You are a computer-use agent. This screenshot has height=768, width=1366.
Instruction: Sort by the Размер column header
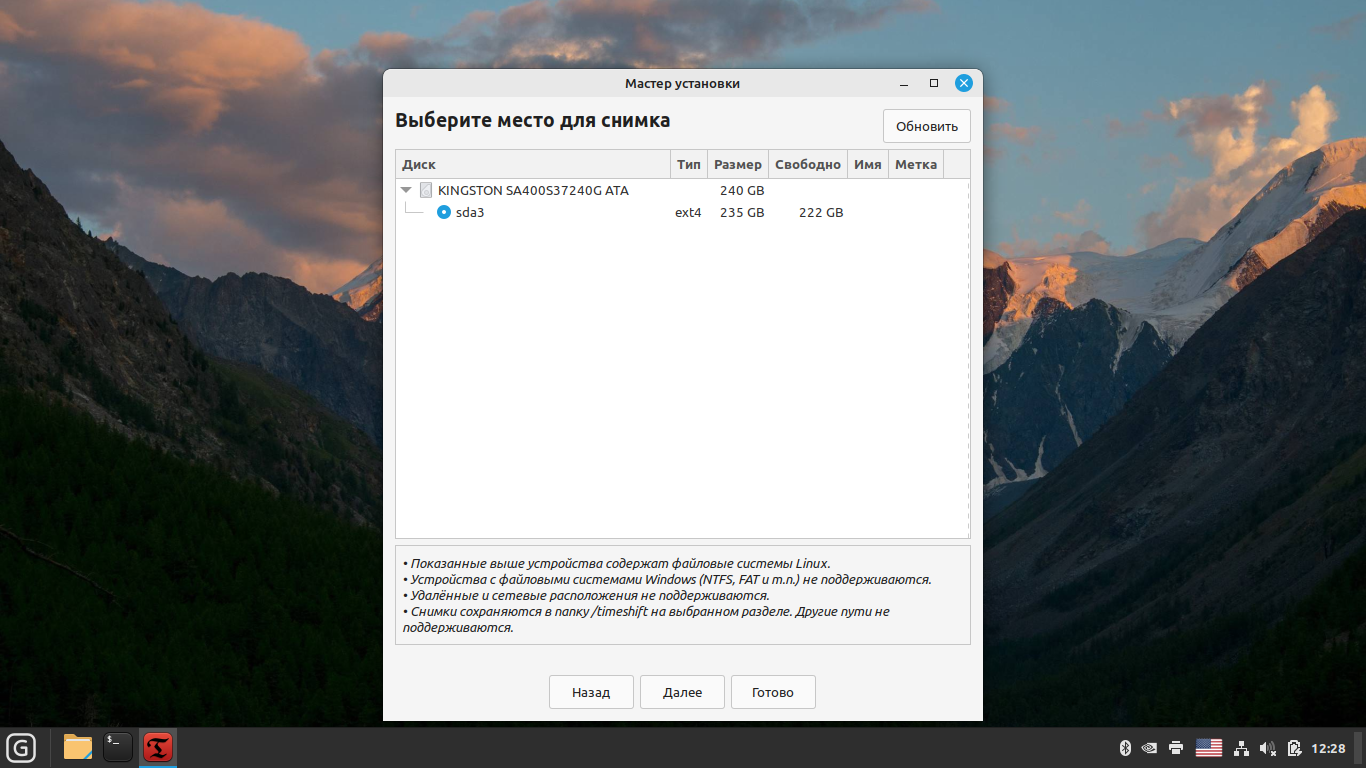click(738, 164)
